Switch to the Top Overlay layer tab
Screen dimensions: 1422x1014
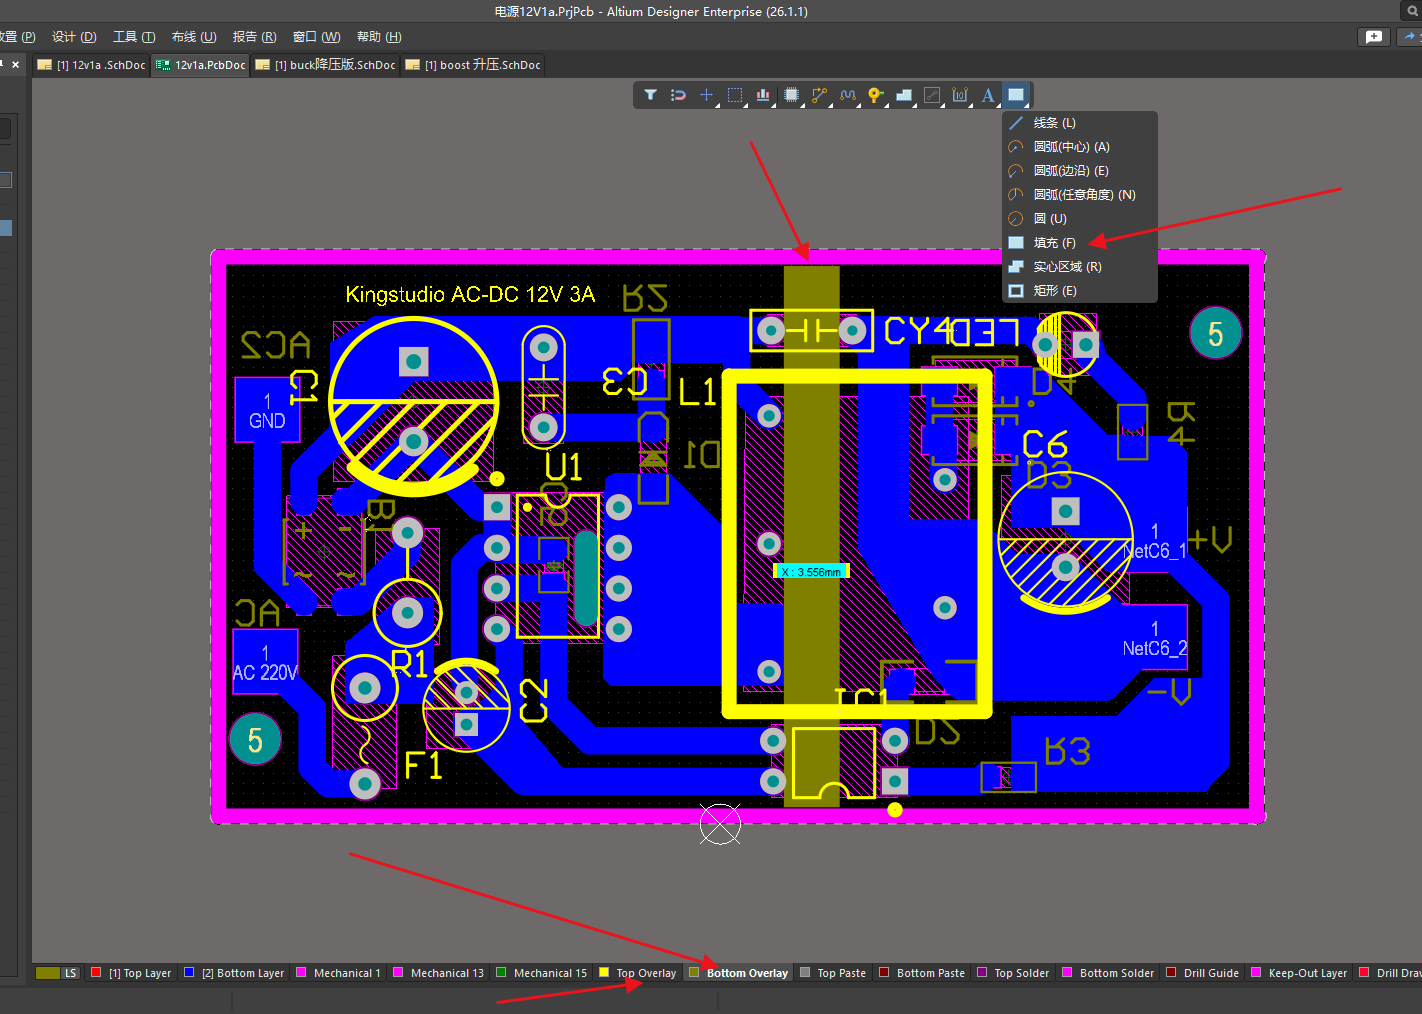637,973
